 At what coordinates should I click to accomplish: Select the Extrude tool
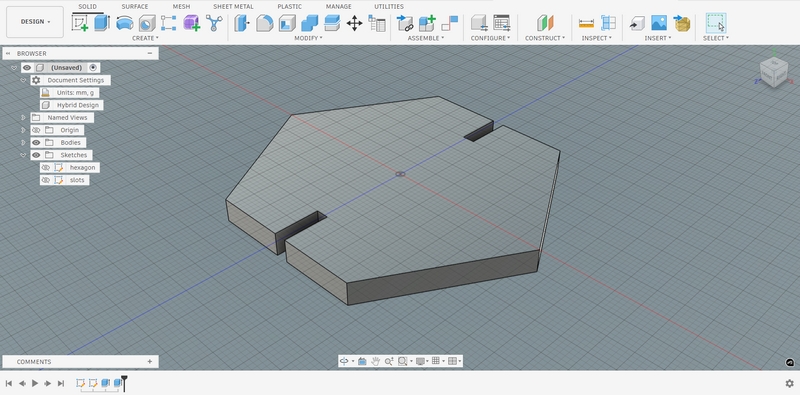click(102, 23)
